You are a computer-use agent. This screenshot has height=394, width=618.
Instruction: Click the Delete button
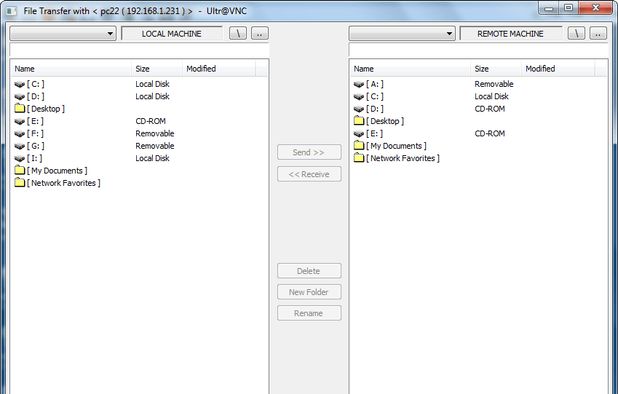click(309, 271)
